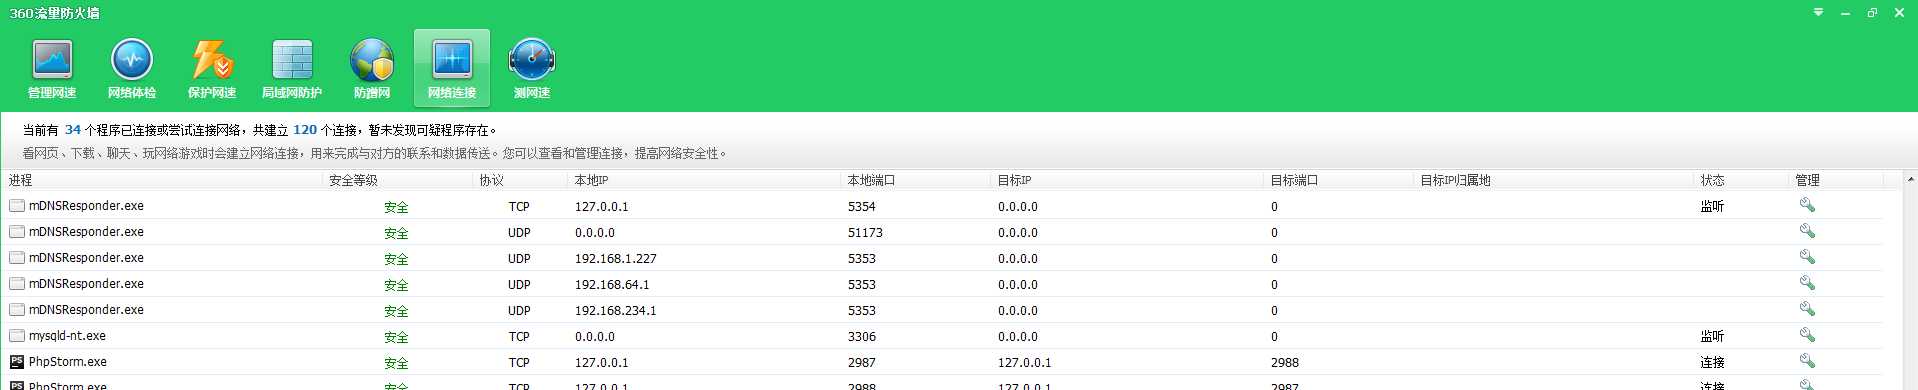Select the 网络连接 network connections tab
This screenshot has height=390, width=1918.
(x=452, y=68)
